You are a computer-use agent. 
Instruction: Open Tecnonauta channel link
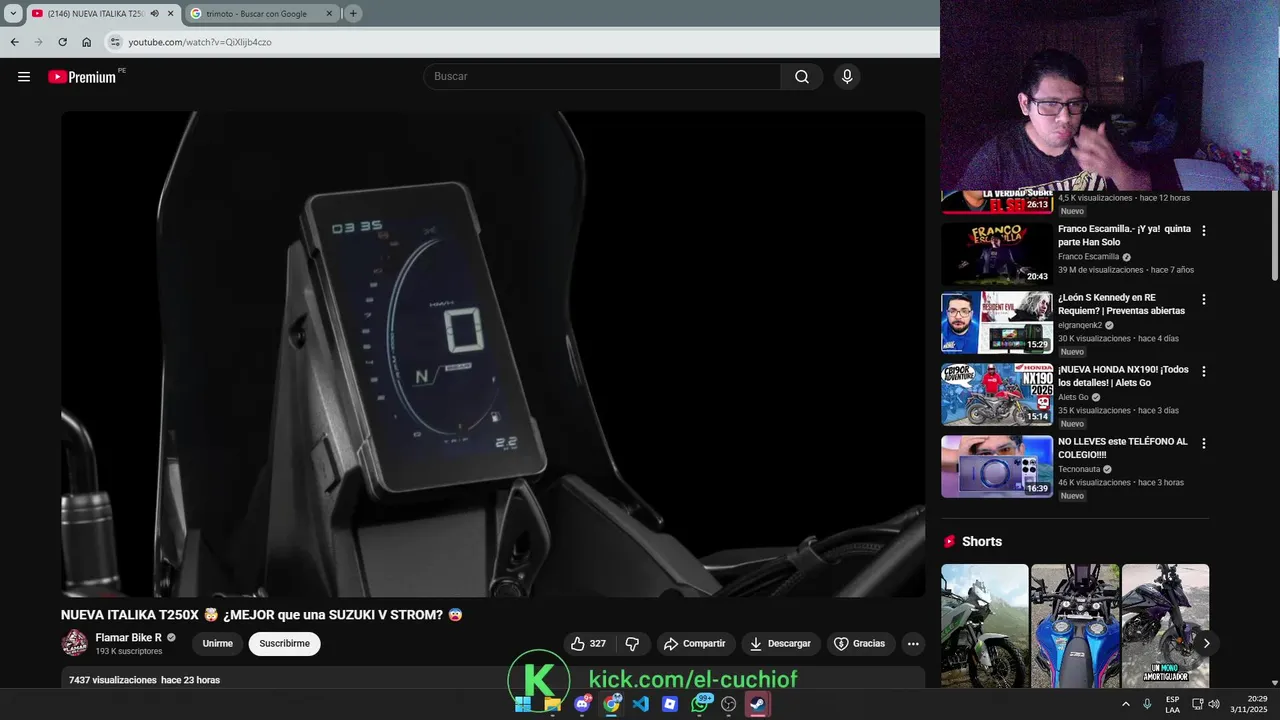point(1079,469)
